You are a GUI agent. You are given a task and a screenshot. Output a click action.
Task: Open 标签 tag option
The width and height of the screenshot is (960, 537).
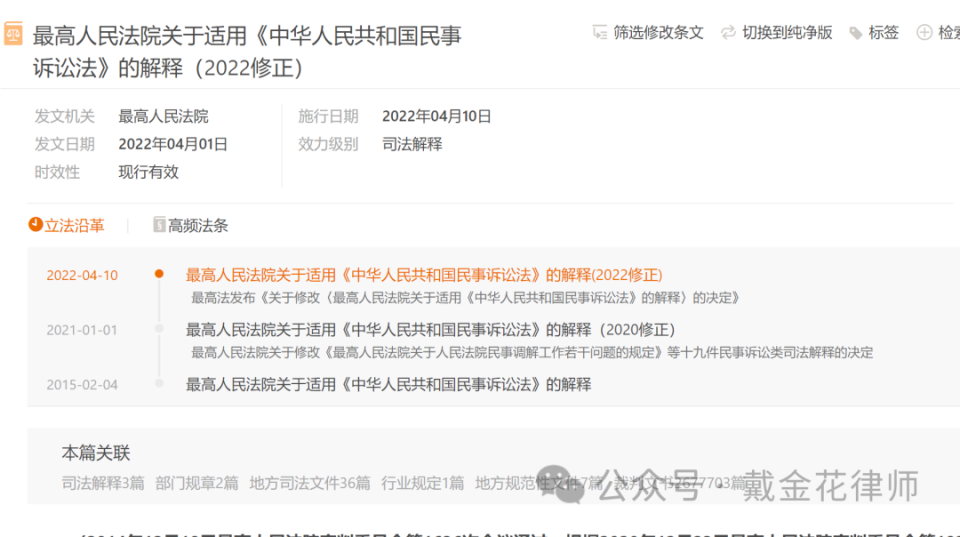pyautogui.click(x=883, y=32)
